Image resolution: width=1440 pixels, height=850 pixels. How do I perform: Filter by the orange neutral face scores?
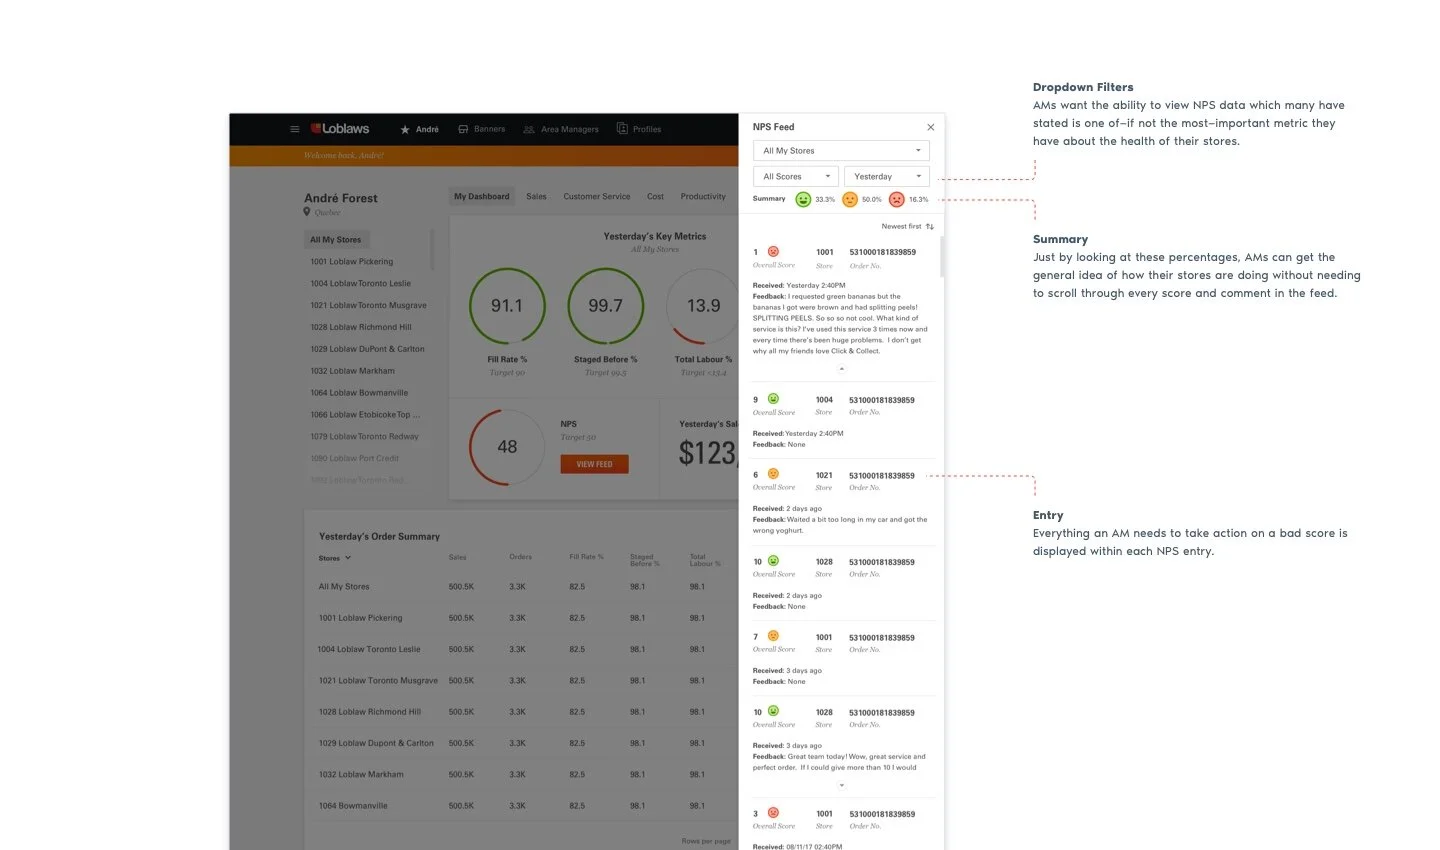pos(849,199)
